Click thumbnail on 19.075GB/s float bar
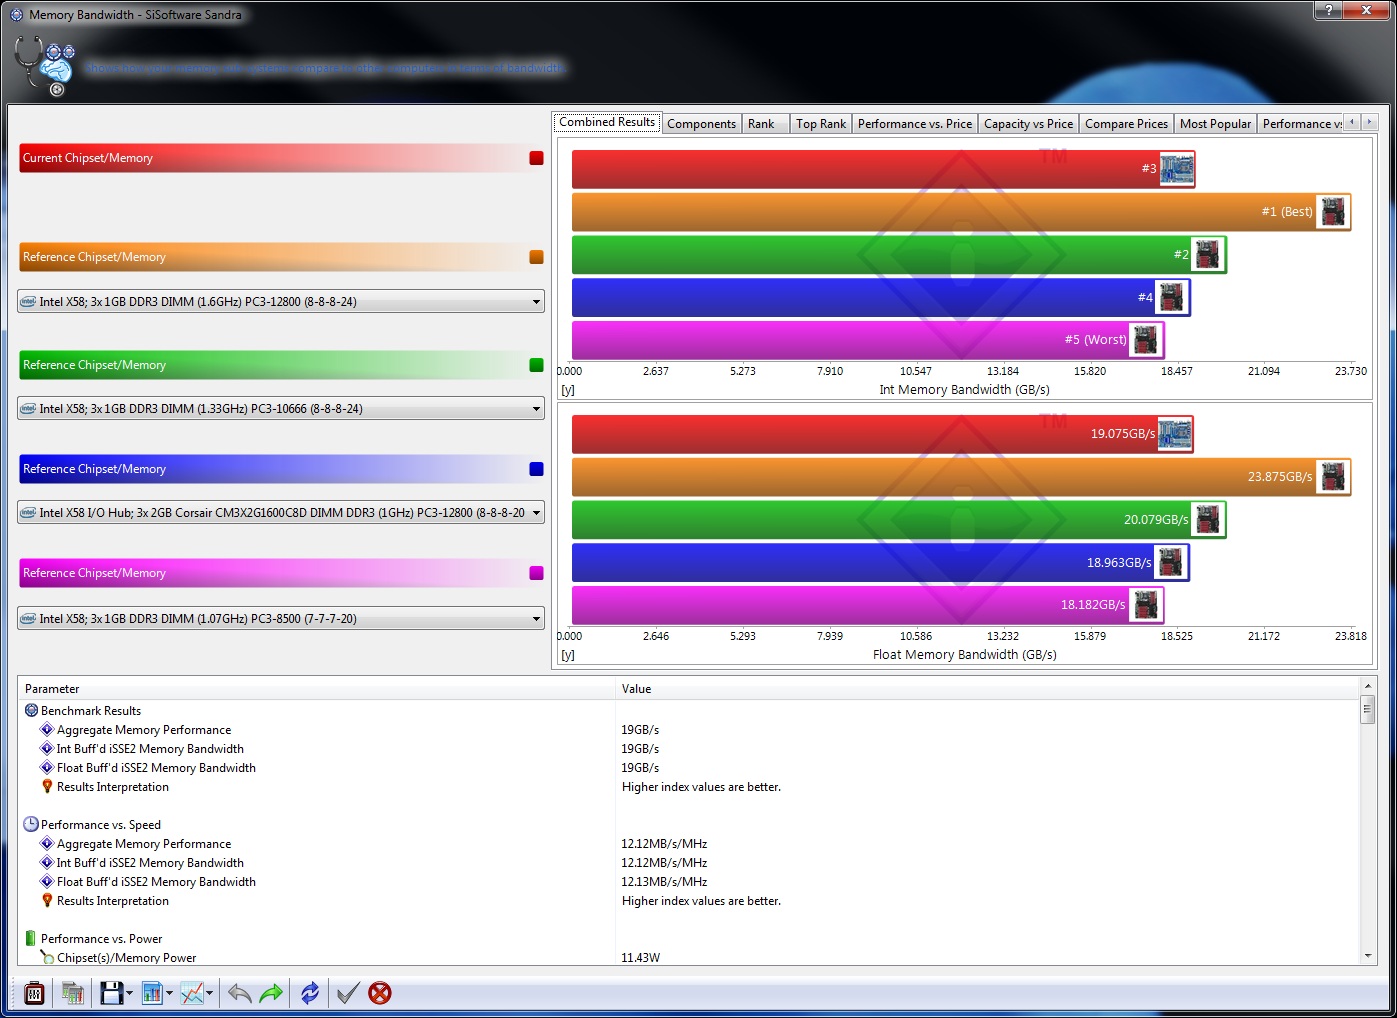 (1176, 434)
